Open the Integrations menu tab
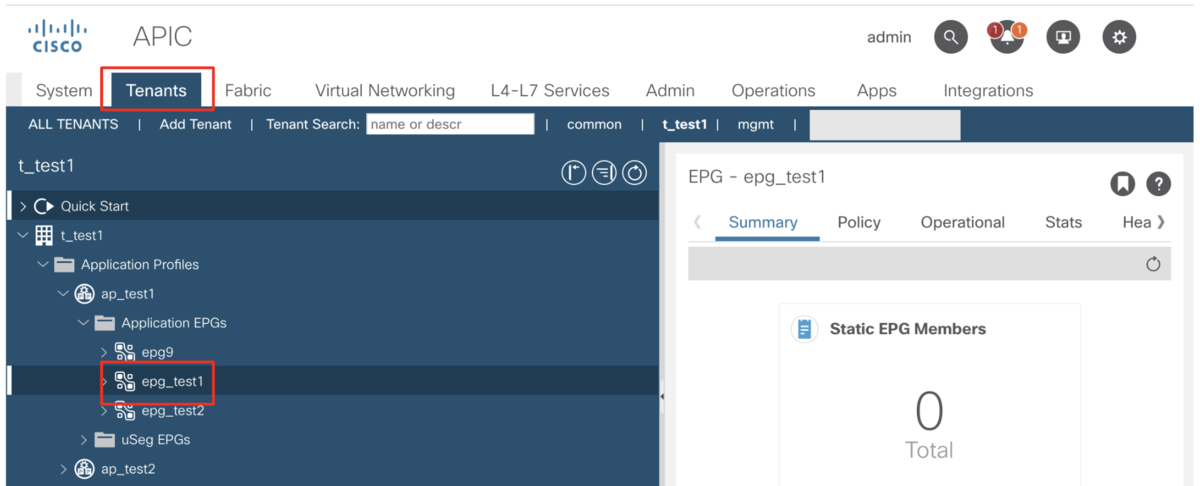1200x486 pixels. [x=988, y=90]
